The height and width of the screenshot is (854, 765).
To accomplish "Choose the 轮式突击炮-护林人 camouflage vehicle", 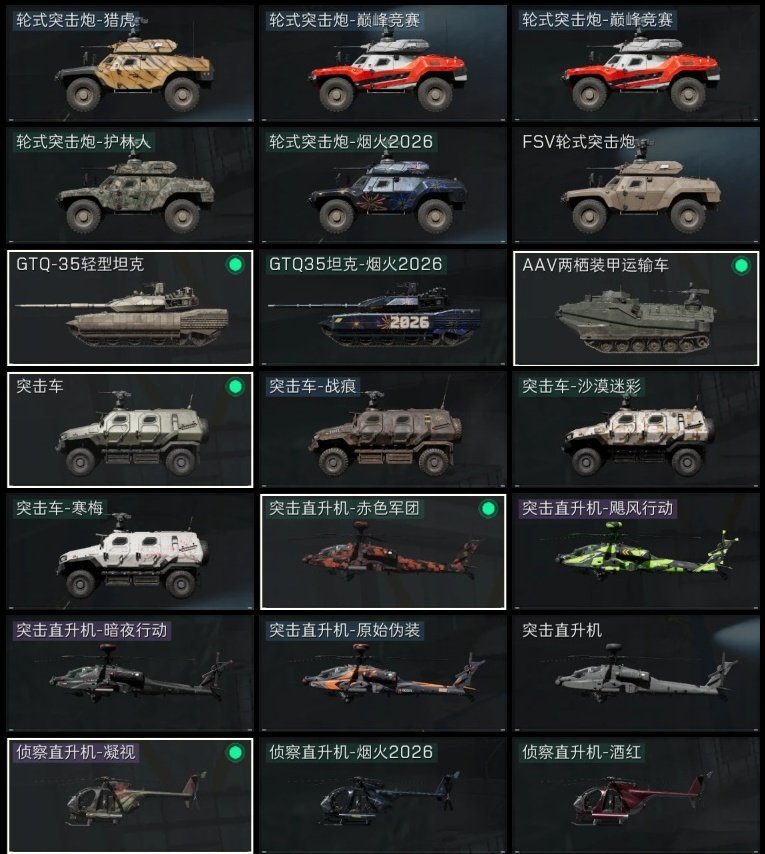I will click(x=130, y=185).
